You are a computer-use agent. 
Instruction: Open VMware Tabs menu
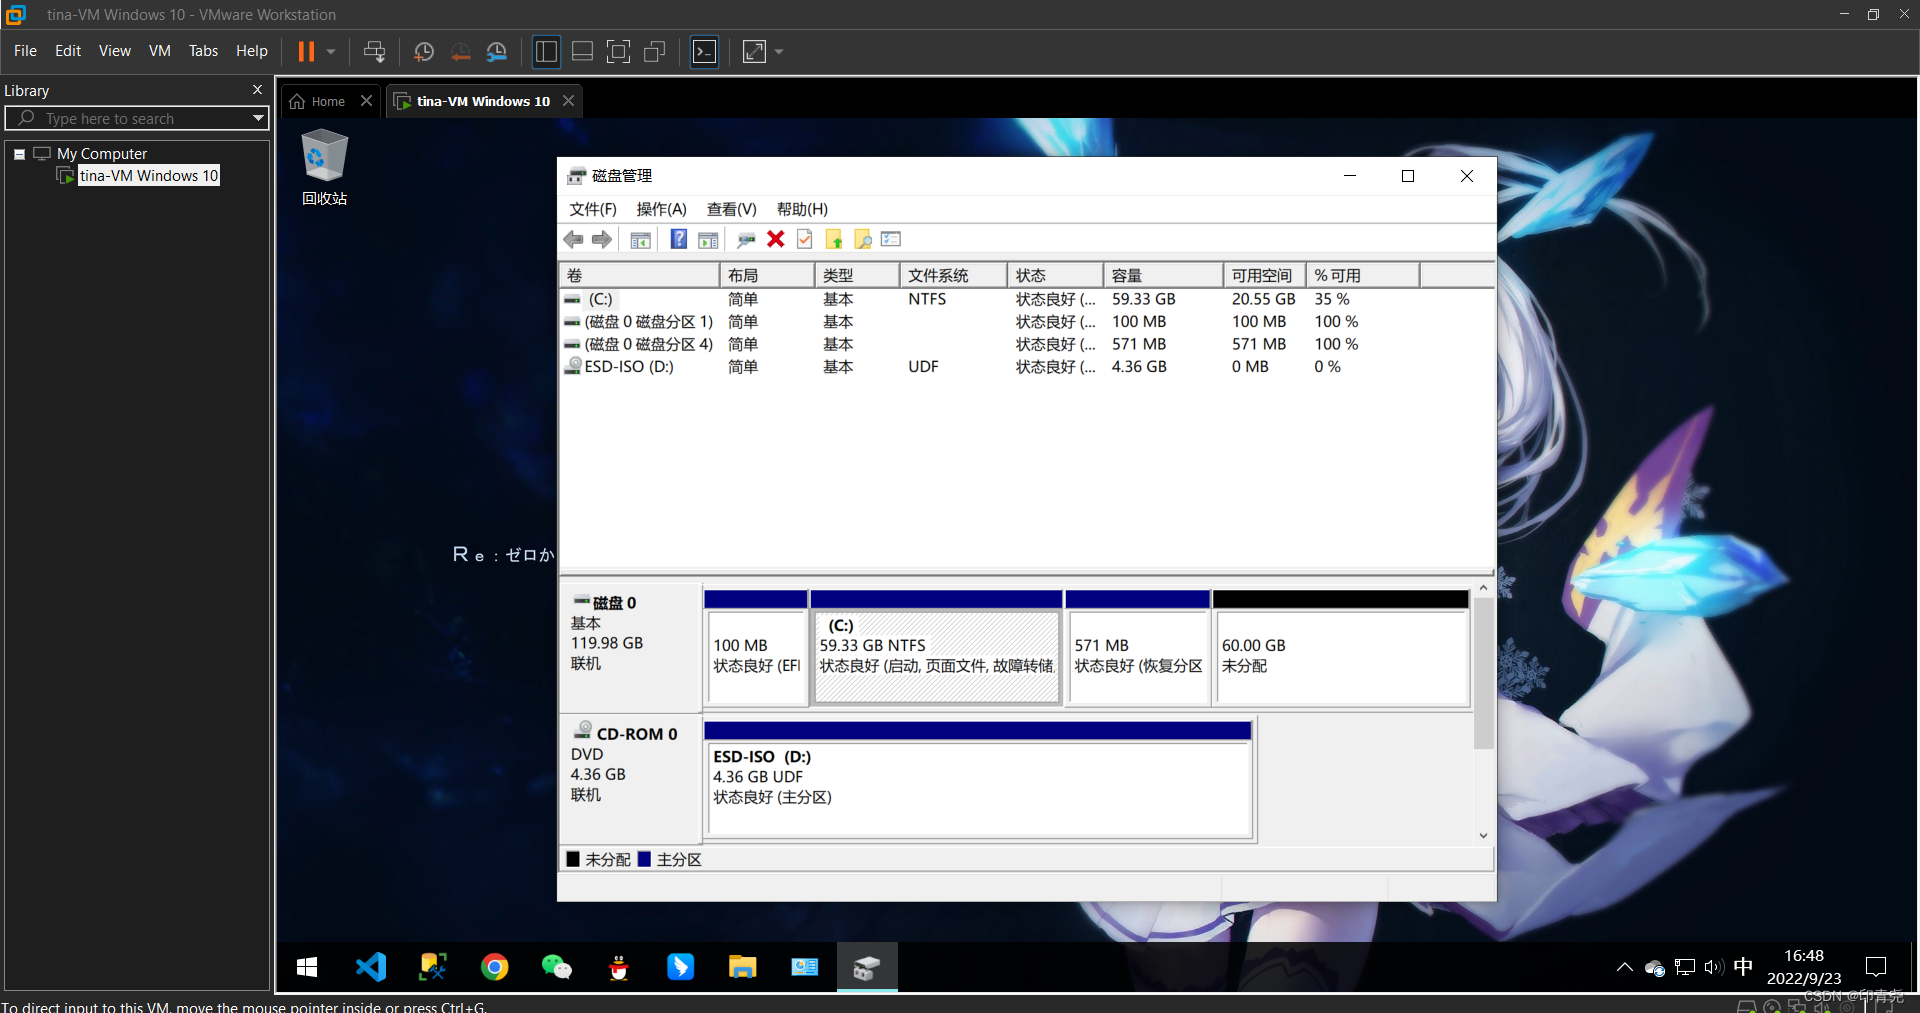203,50
